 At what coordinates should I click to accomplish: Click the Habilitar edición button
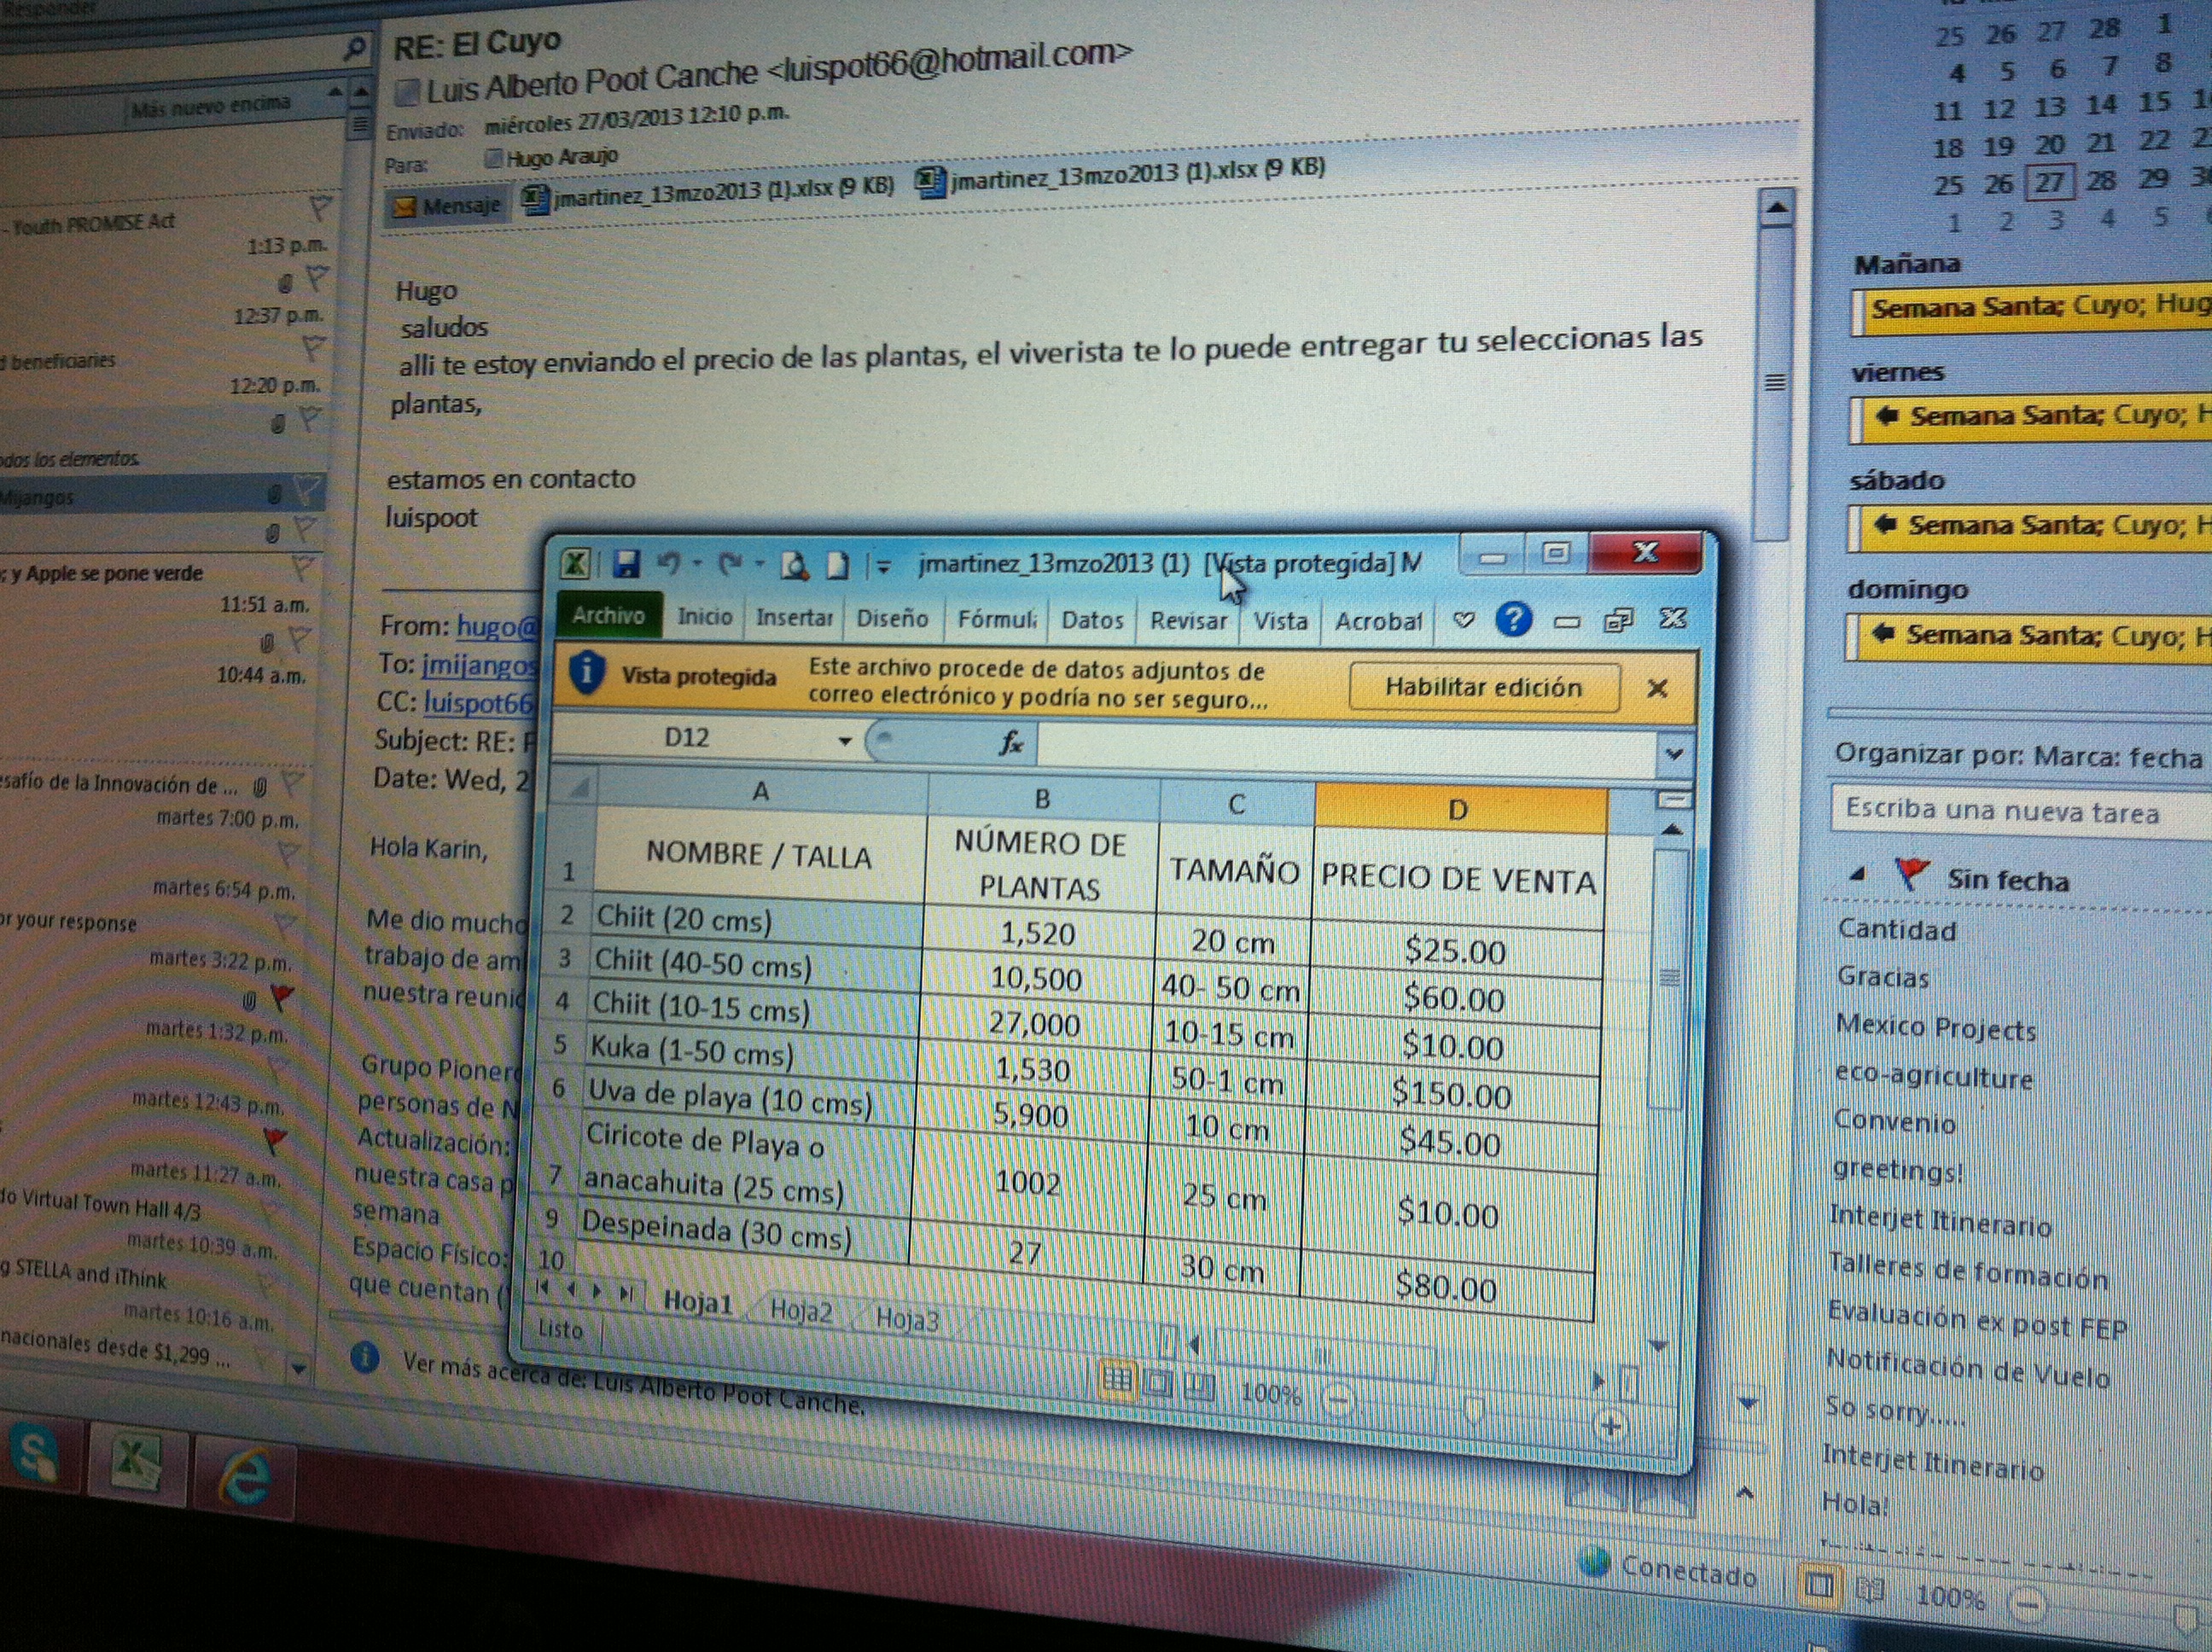point(1483,687)
